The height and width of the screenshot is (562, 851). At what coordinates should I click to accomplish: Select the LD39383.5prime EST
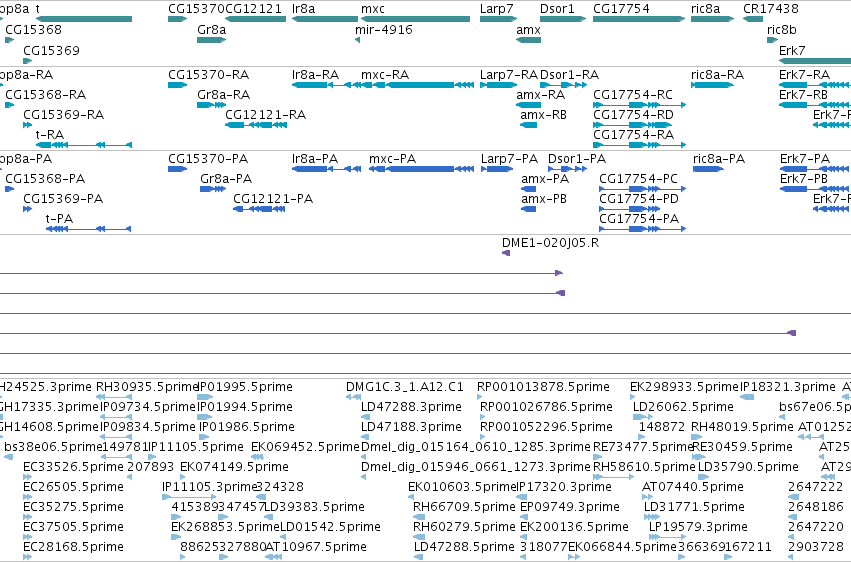click(269, 517)
